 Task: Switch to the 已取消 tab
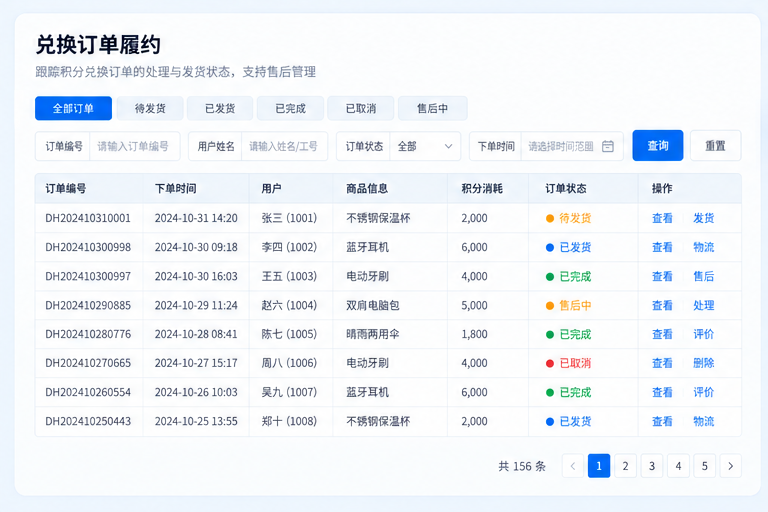pos(361,108)
